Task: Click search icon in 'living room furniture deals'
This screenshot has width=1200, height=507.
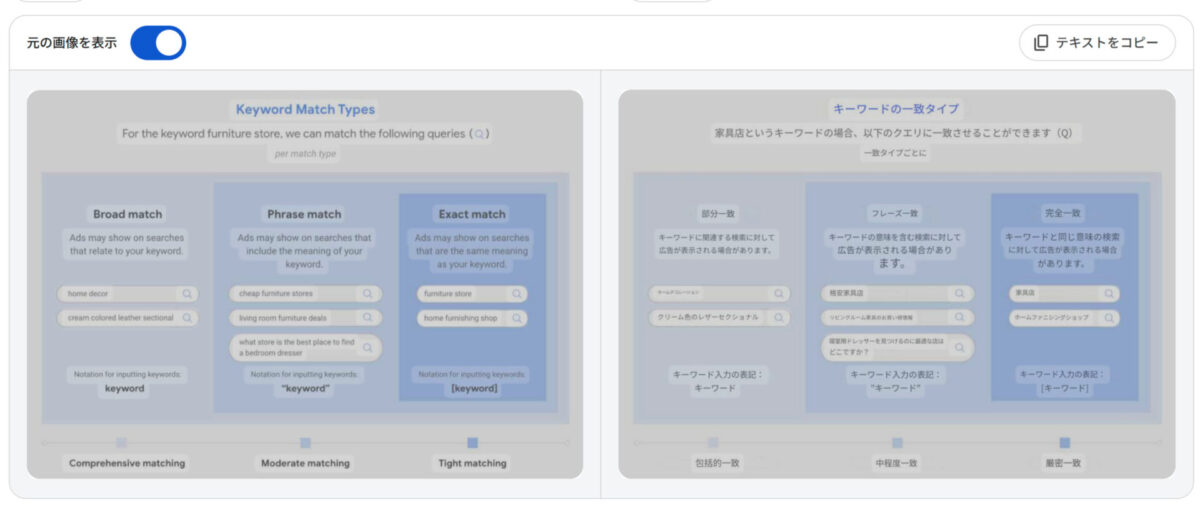Action: coord(368,318)
